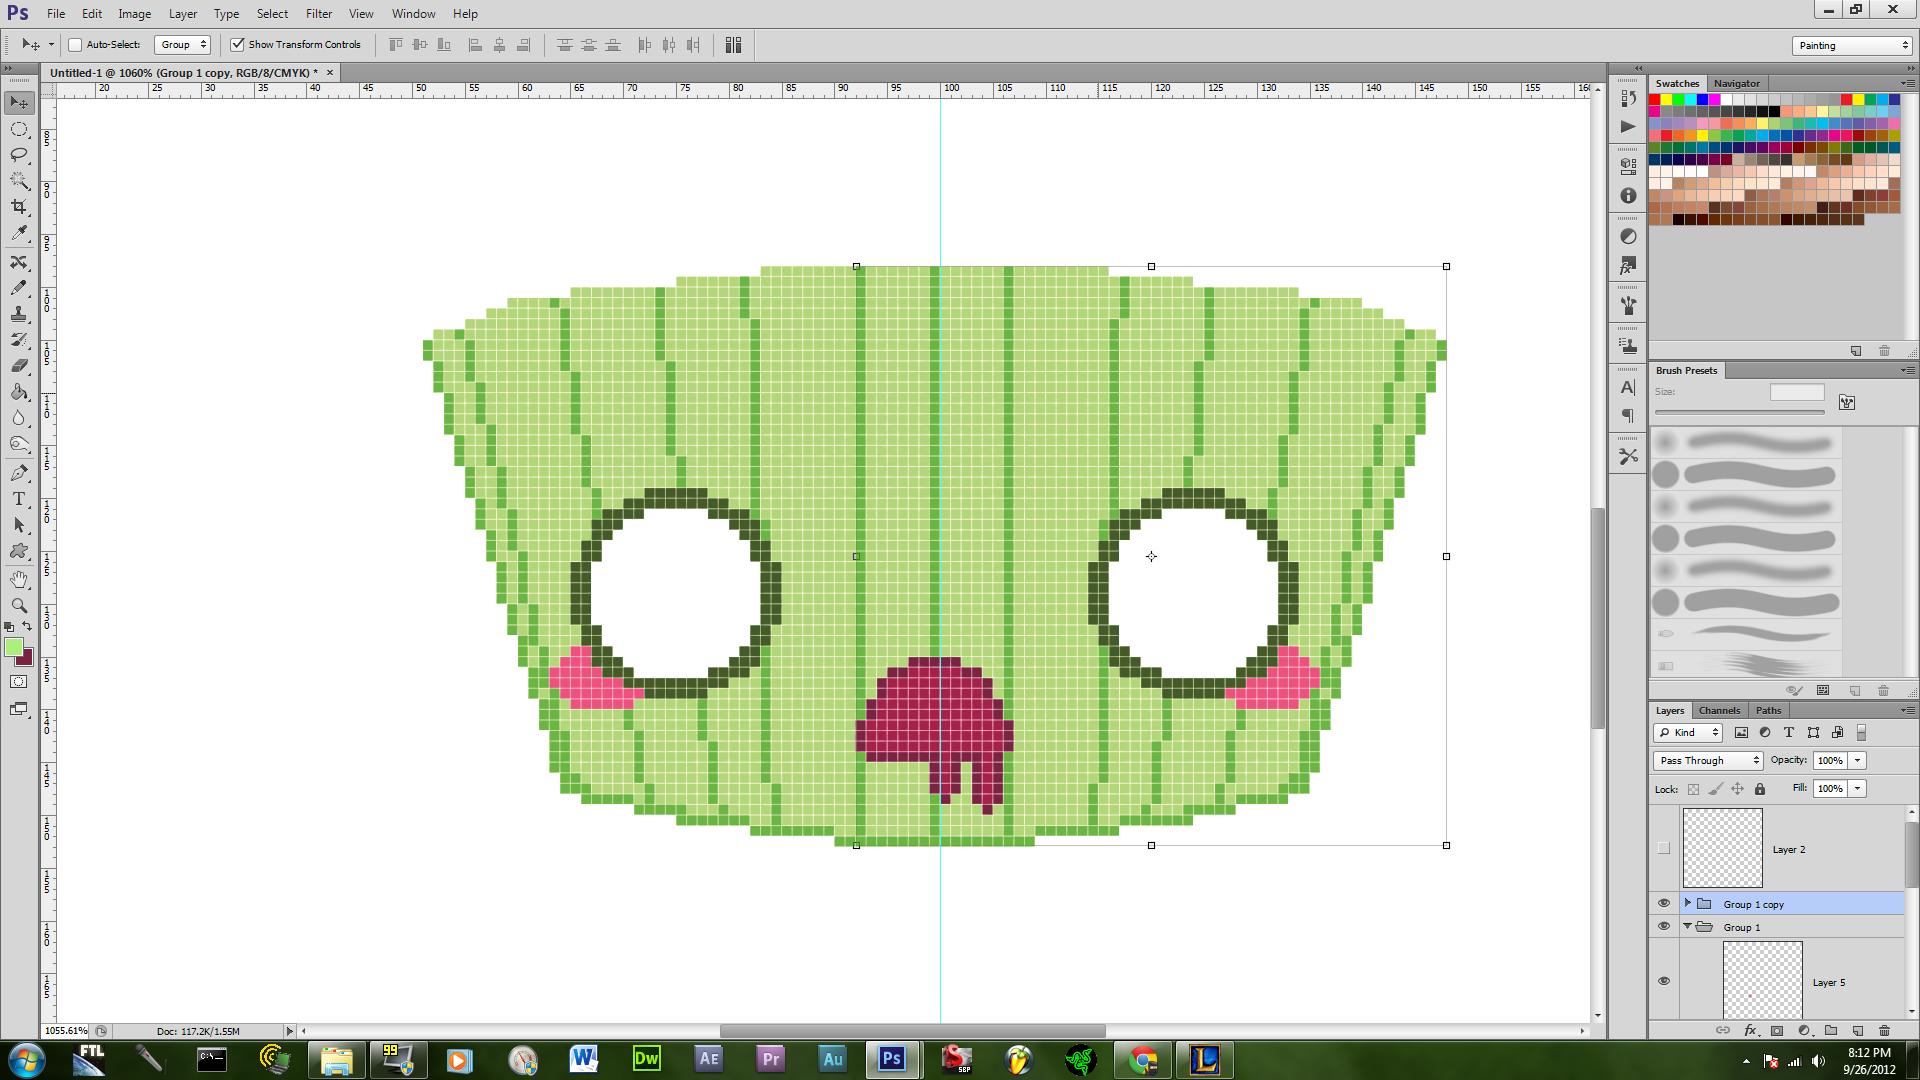Open the Pass Through blend mode dropdown
This screenshot has width=1920, height=1080.
tap(1708, 761)
